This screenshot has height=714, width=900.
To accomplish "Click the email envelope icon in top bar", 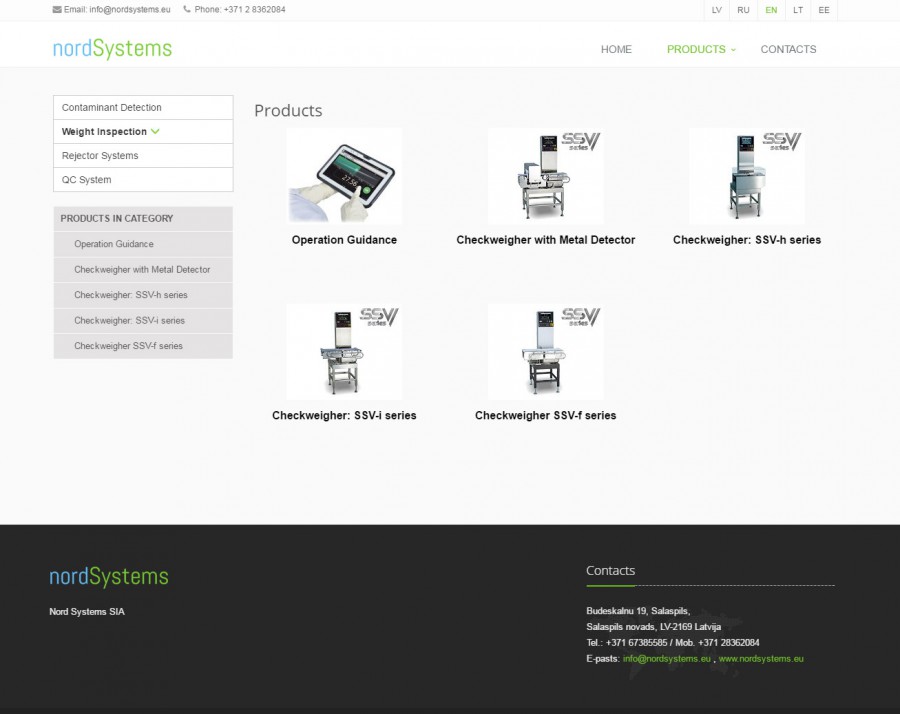I will [57, 10].
